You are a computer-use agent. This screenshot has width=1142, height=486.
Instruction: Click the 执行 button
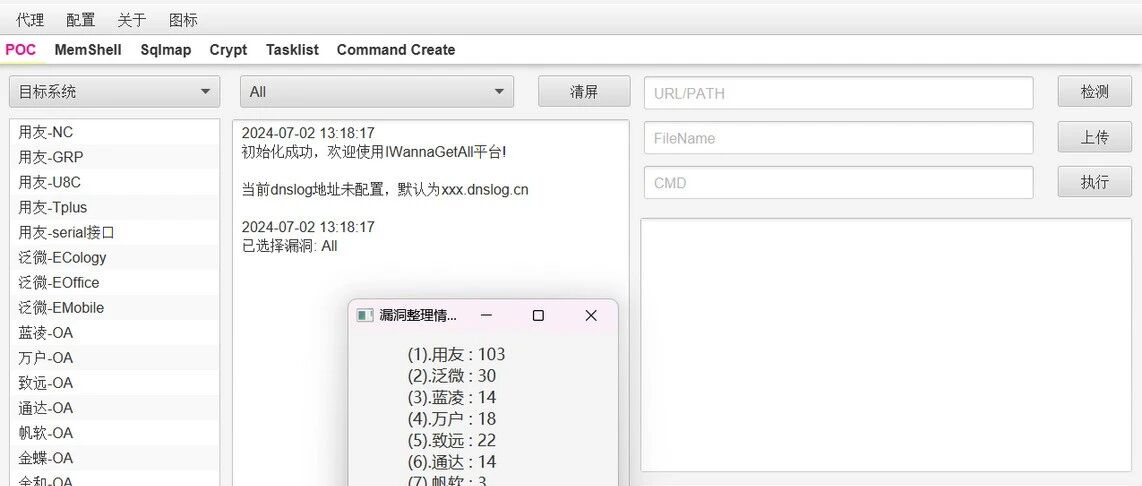pos(1095,181)
